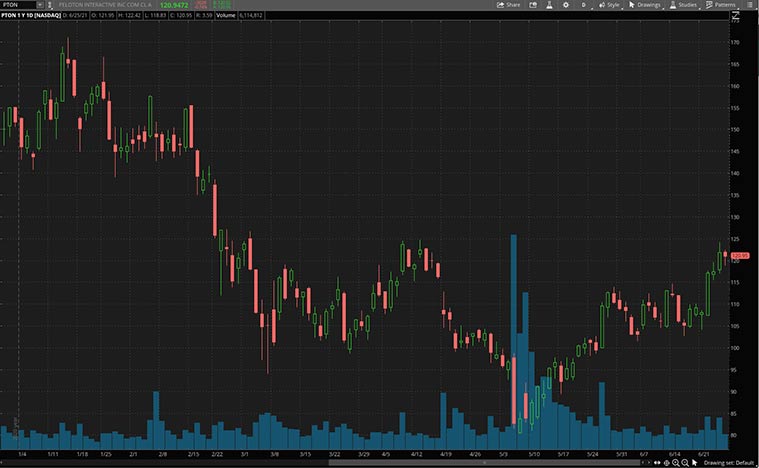This screenshot has height=468, width=759.
Task: Open the Drawings menu
Action: [x=645, y=5]
